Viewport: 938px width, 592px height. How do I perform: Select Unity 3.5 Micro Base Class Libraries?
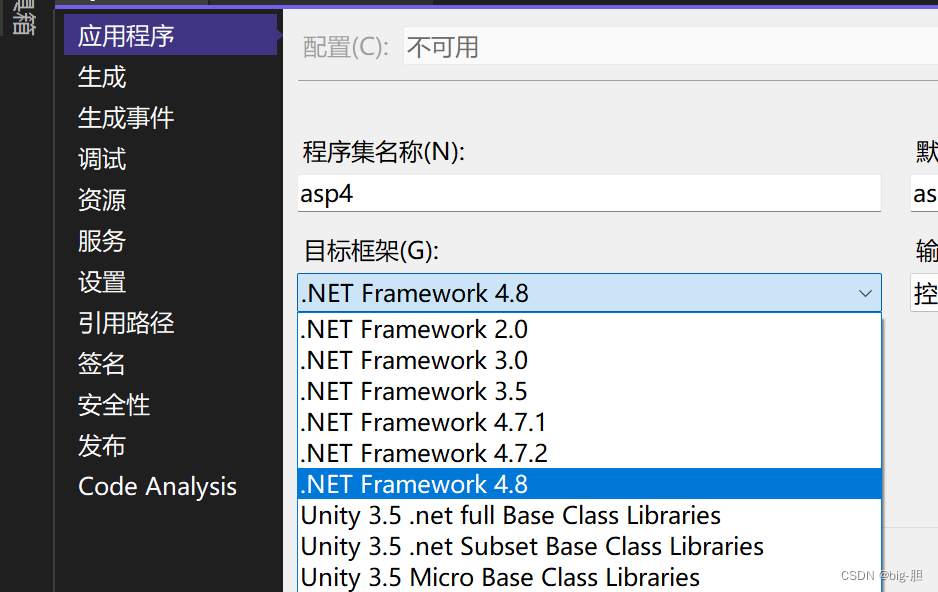point(589,577)
